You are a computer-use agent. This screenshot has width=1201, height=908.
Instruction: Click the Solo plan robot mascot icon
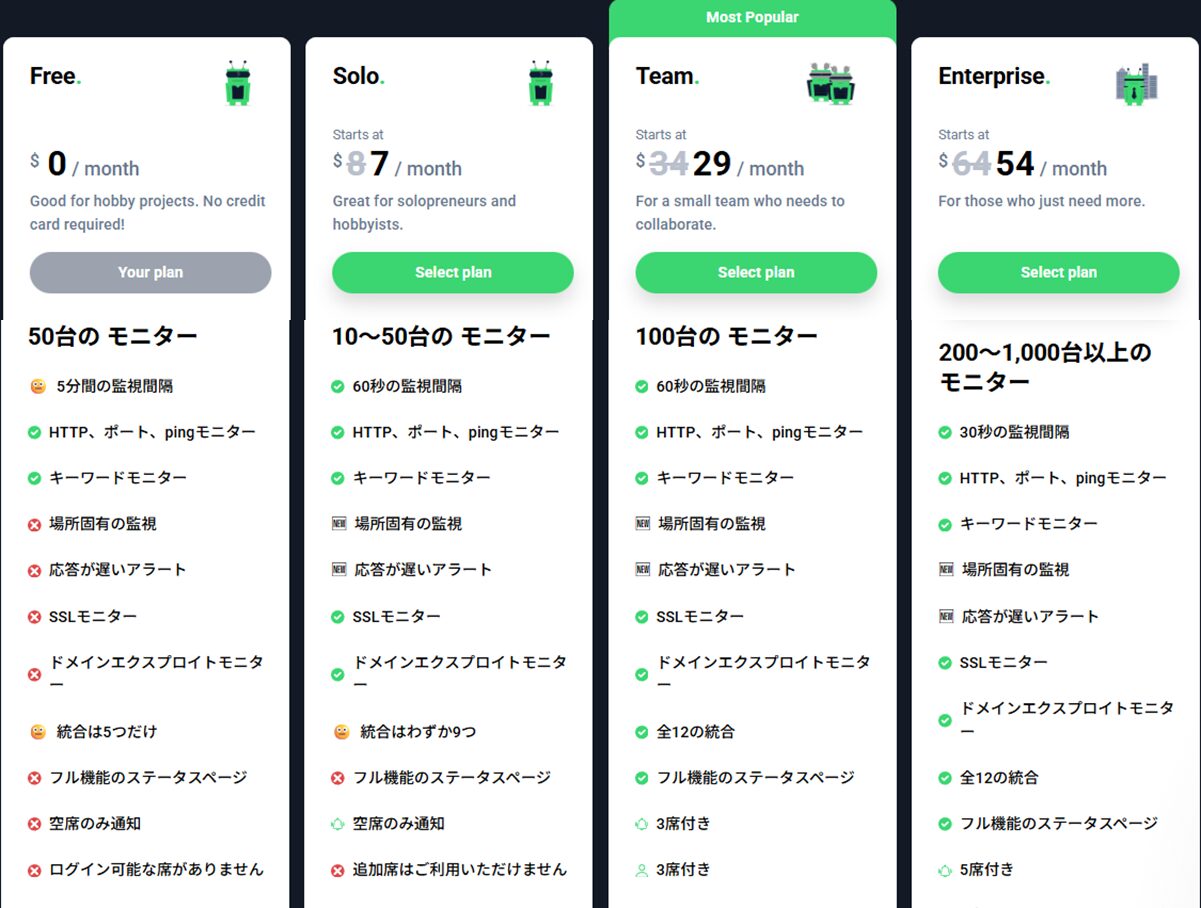(x=540, y=83)
